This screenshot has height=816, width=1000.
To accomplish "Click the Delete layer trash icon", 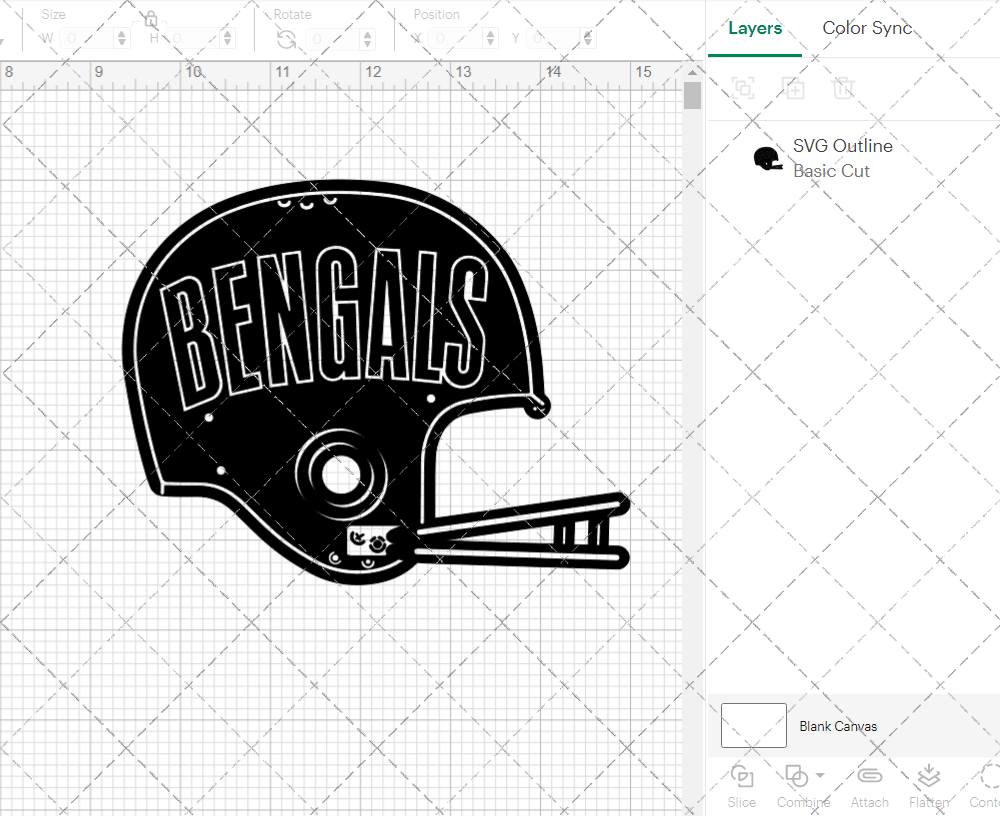I will [843, 87].
